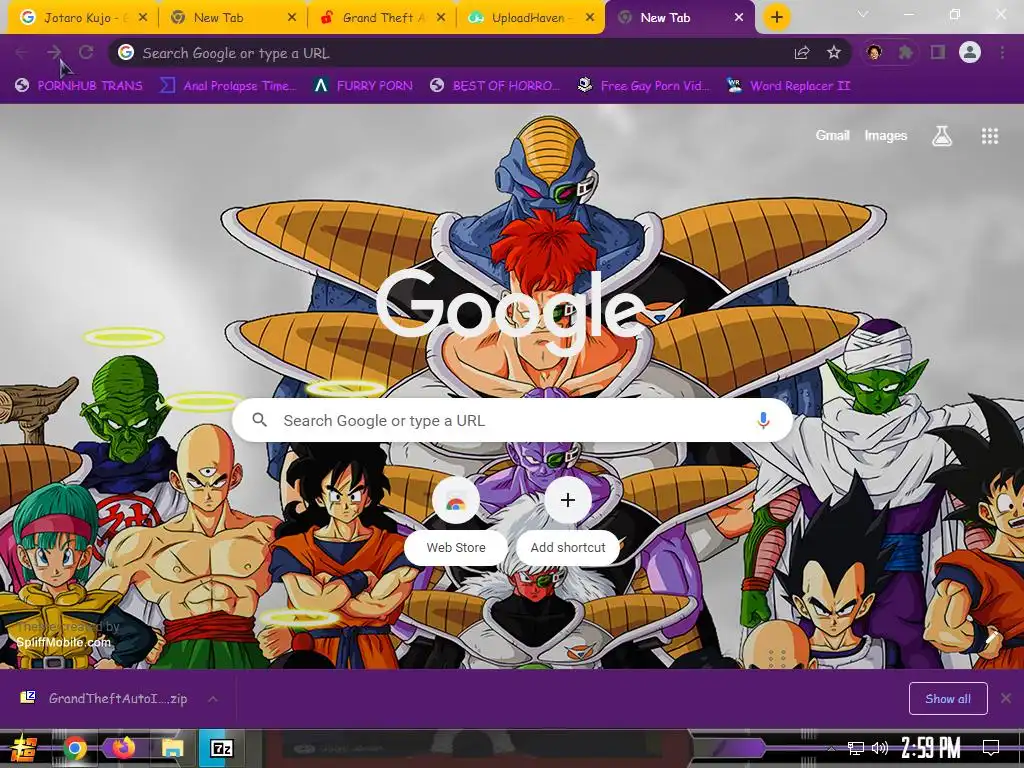Open the Chrome three-dot menu
Viewport: 1024px width, 768px height.
coord(1002,52)
